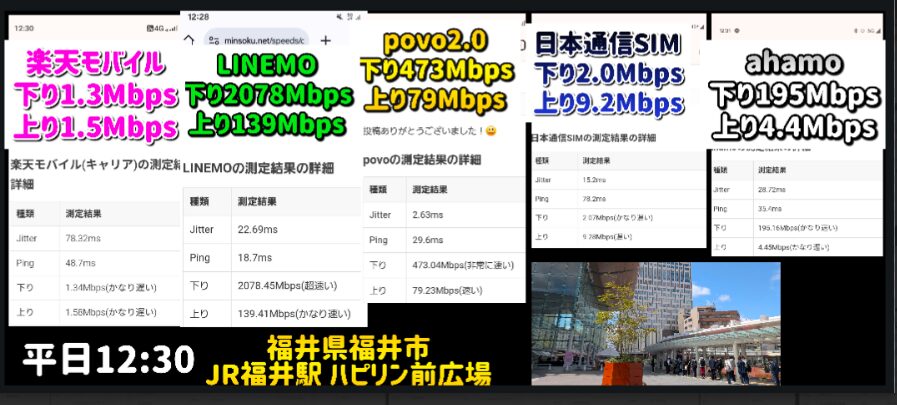The width and height of the screenshot is (897, 405).
Task: Open the JR Fukui station photo
Action: click(x=656, y=324)
